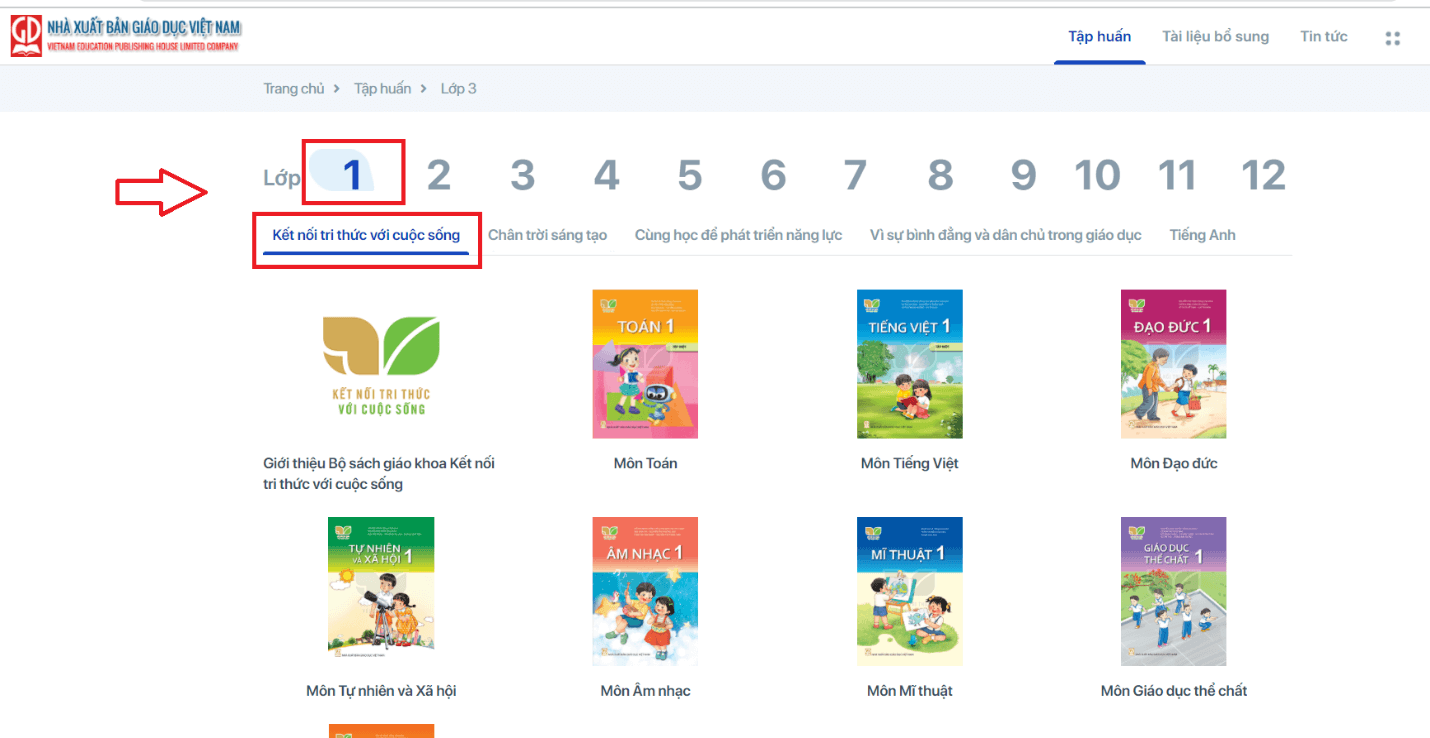Select grade 10
The image size is (1430, 738).
(x=1097, y=176)
